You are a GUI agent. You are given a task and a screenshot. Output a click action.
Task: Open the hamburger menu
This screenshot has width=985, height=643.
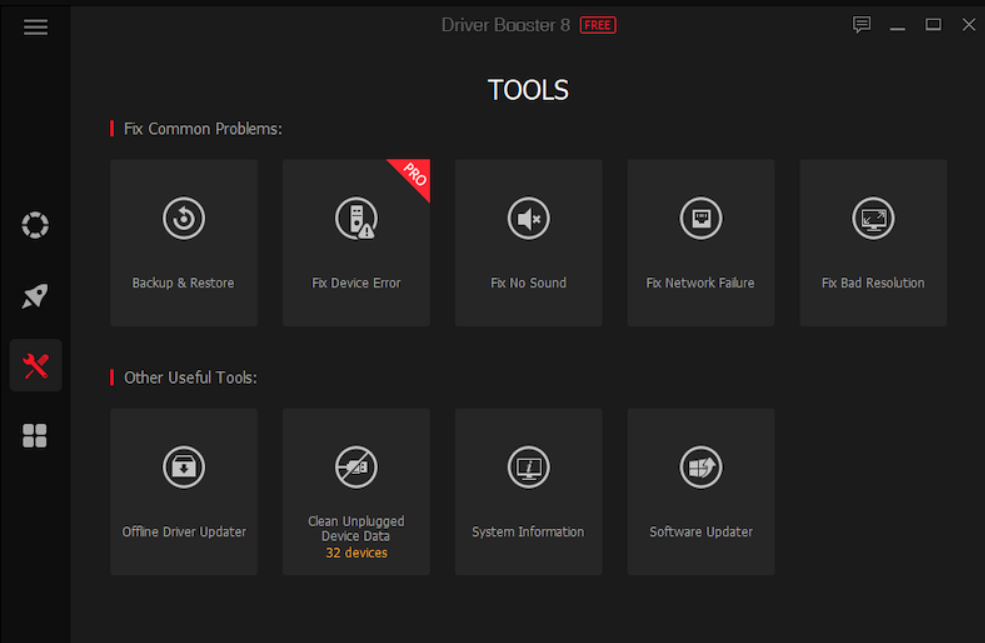36,27
